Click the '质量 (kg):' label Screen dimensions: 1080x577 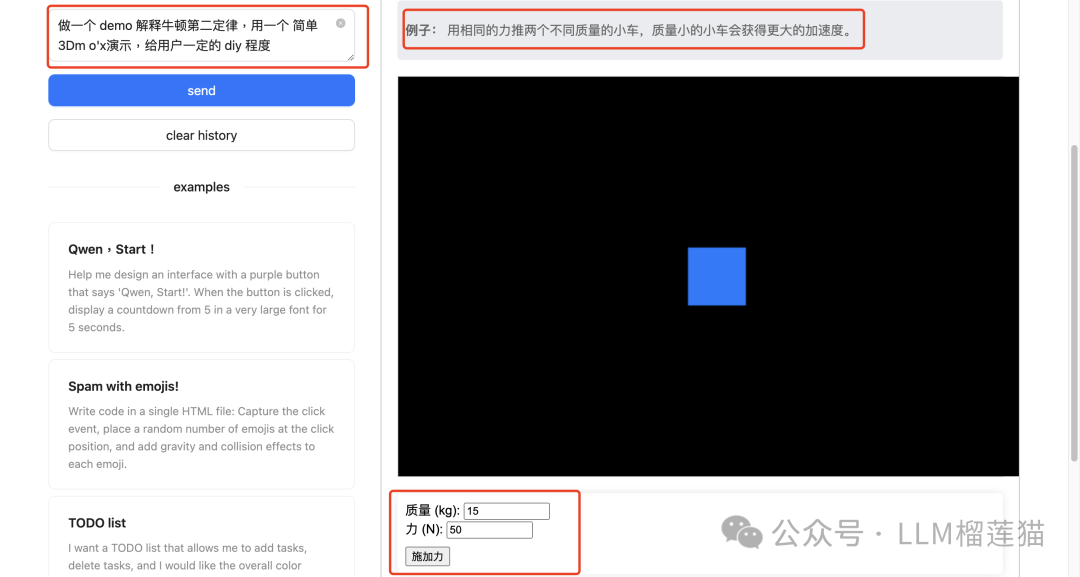point(433,510)
